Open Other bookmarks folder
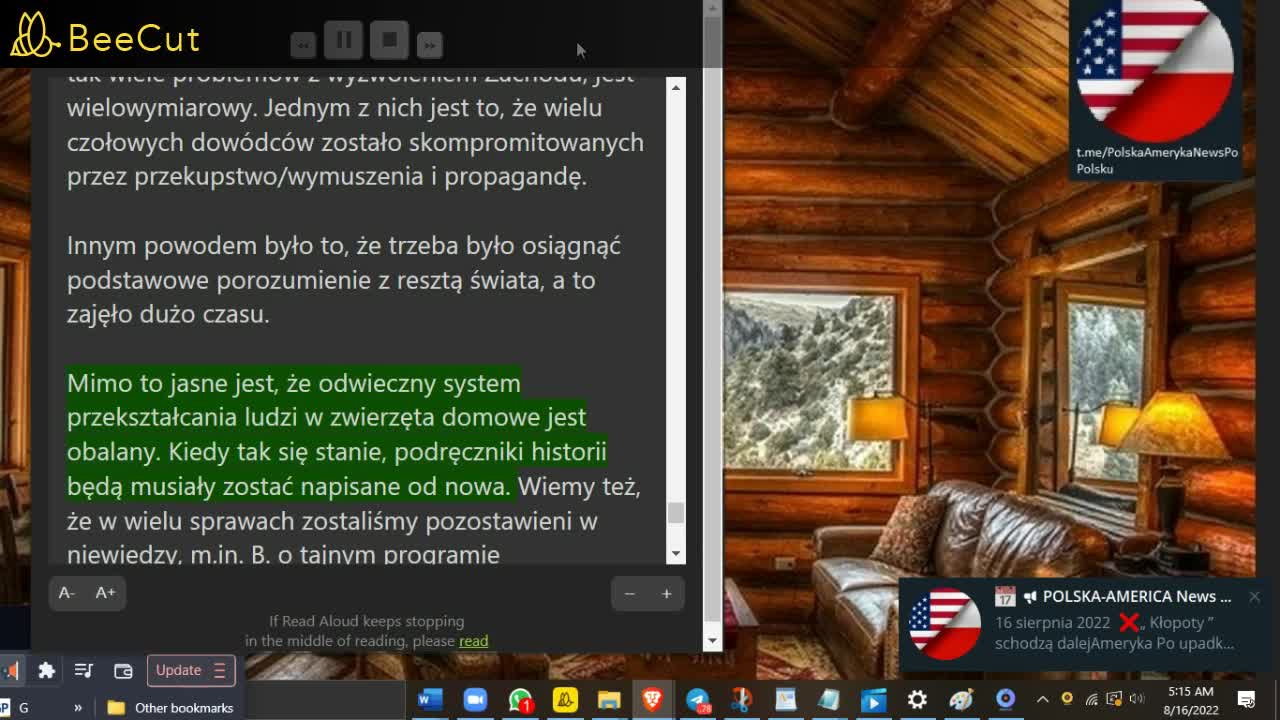The image size is (1280, 720). coord(170,708)
